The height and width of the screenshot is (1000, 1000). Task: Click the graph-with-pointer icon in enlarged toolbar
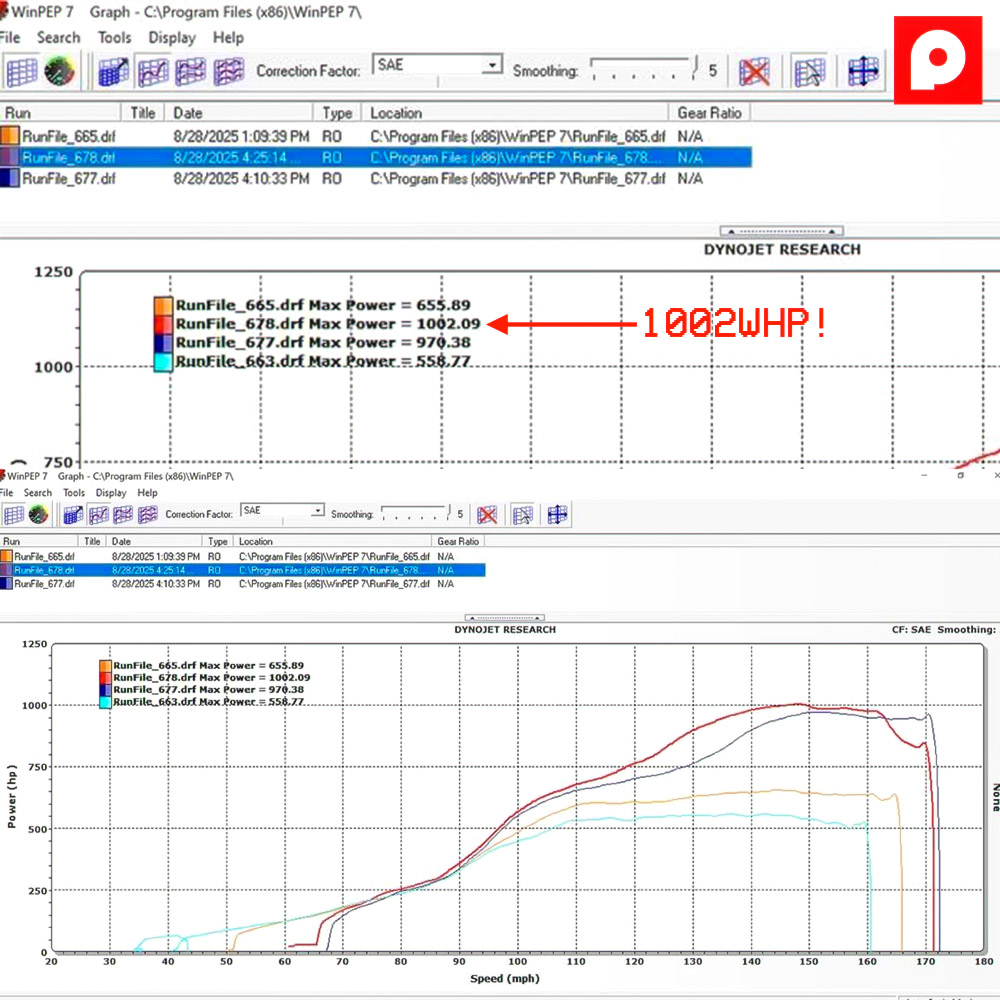pos(809,71)
